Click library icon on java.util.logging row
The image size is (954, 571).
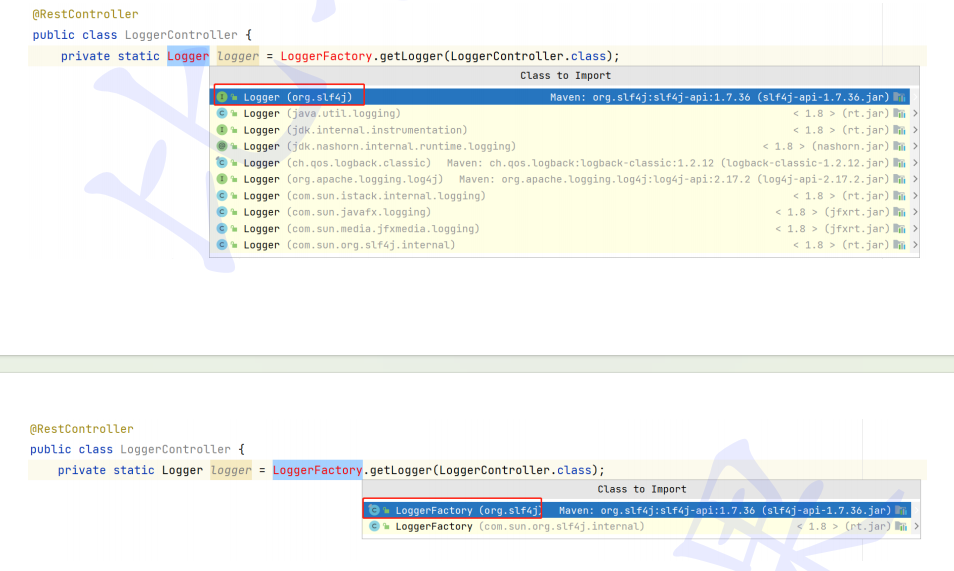click(899, 113)
